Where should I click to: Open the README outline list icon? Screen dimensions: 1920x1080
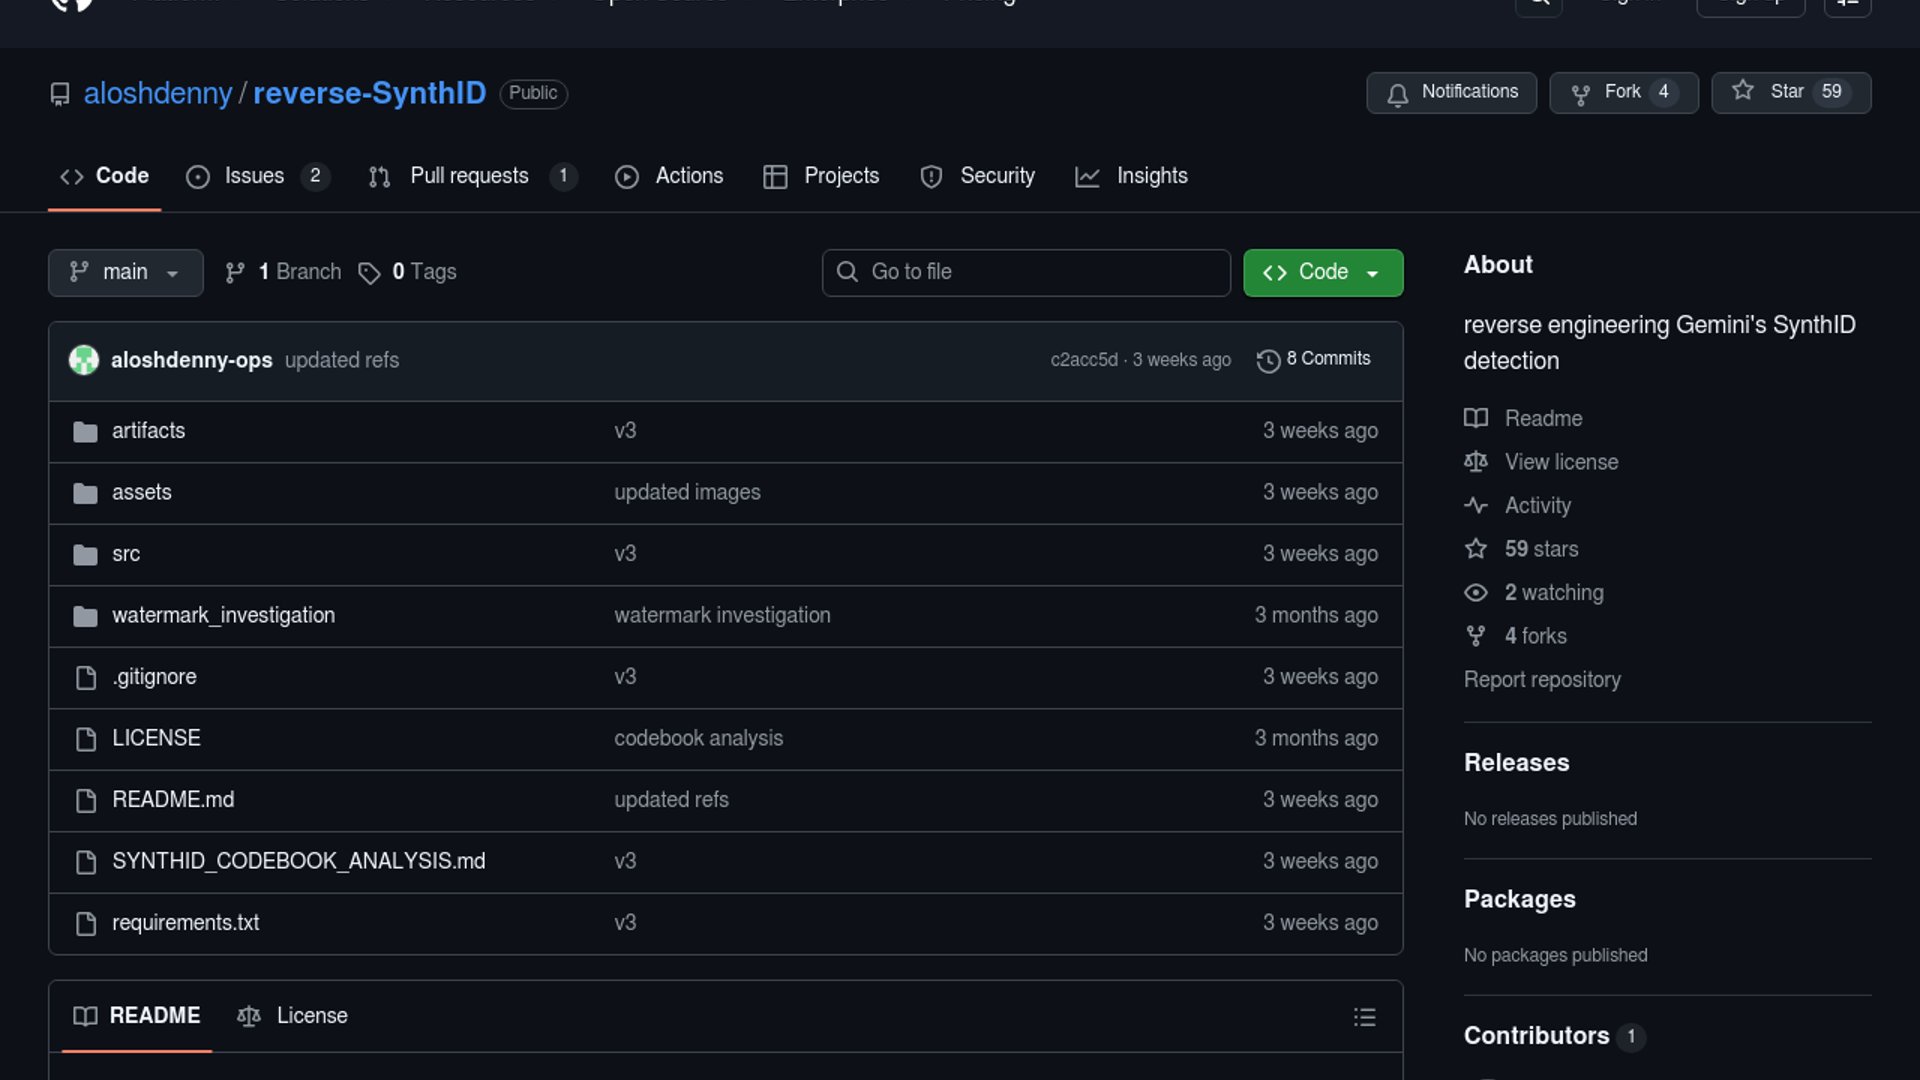(x=1364, y=1017)
